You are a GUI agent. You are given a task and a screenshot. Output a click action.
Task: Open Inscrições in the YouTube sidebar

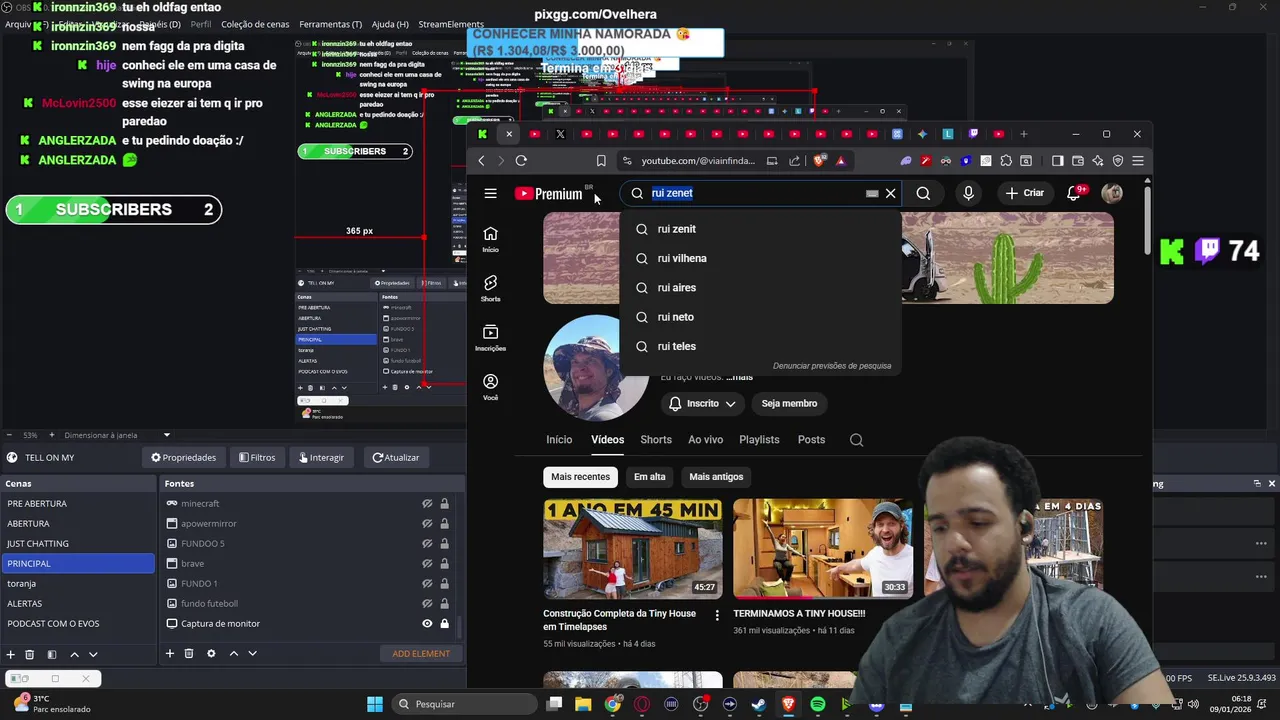pyautogui.click(x=490, y=338)
